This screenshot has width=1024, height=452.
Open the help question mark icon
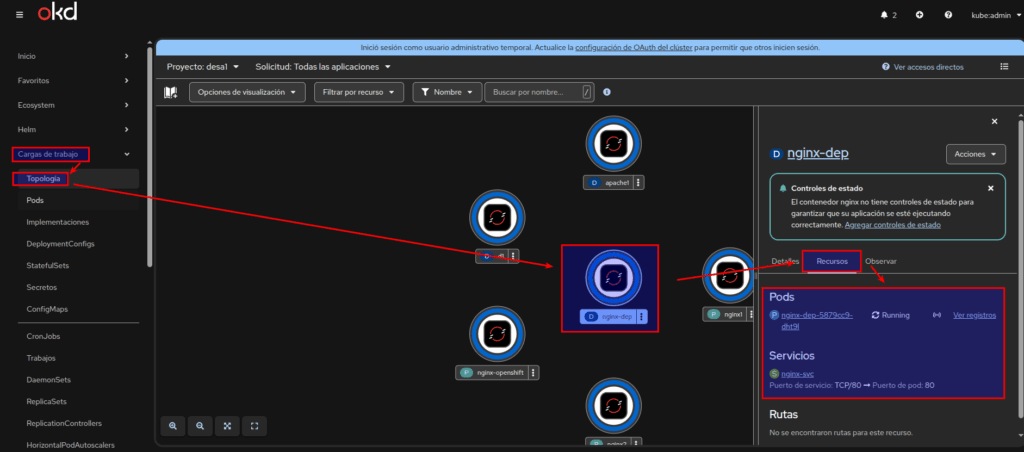(x=946, y=15)
